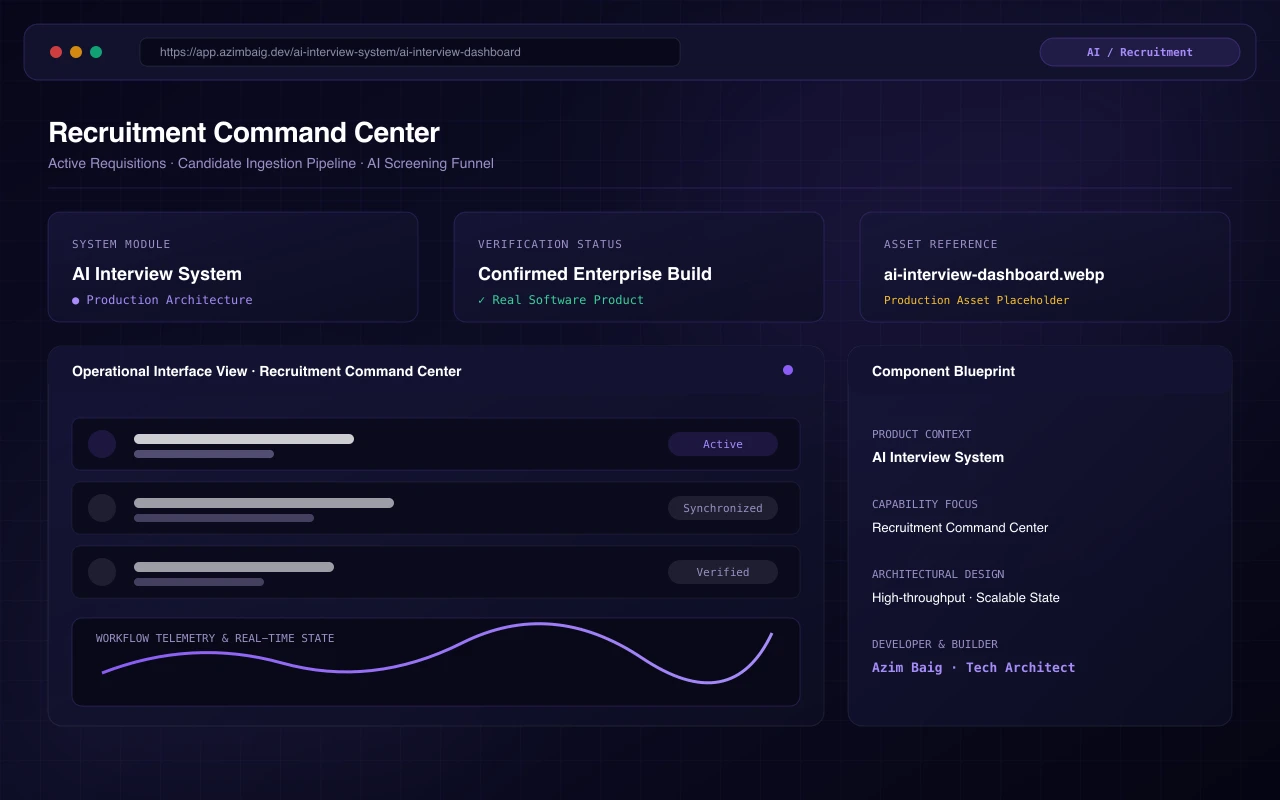Click the WORKFLOW TELEMETRY & REAL-TIME STATE label
The image size is (1280, 800).
tap(215, 638)
